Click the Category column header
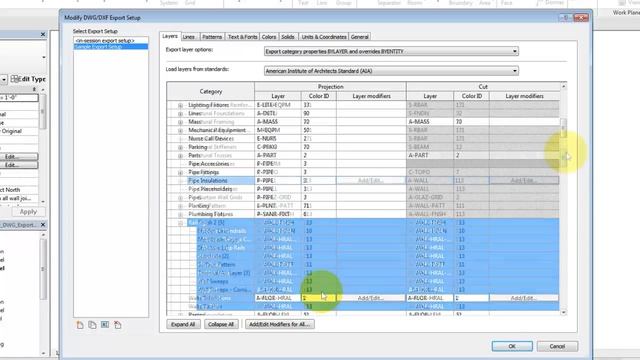The image size is (640, 360). tap(211, 91)
